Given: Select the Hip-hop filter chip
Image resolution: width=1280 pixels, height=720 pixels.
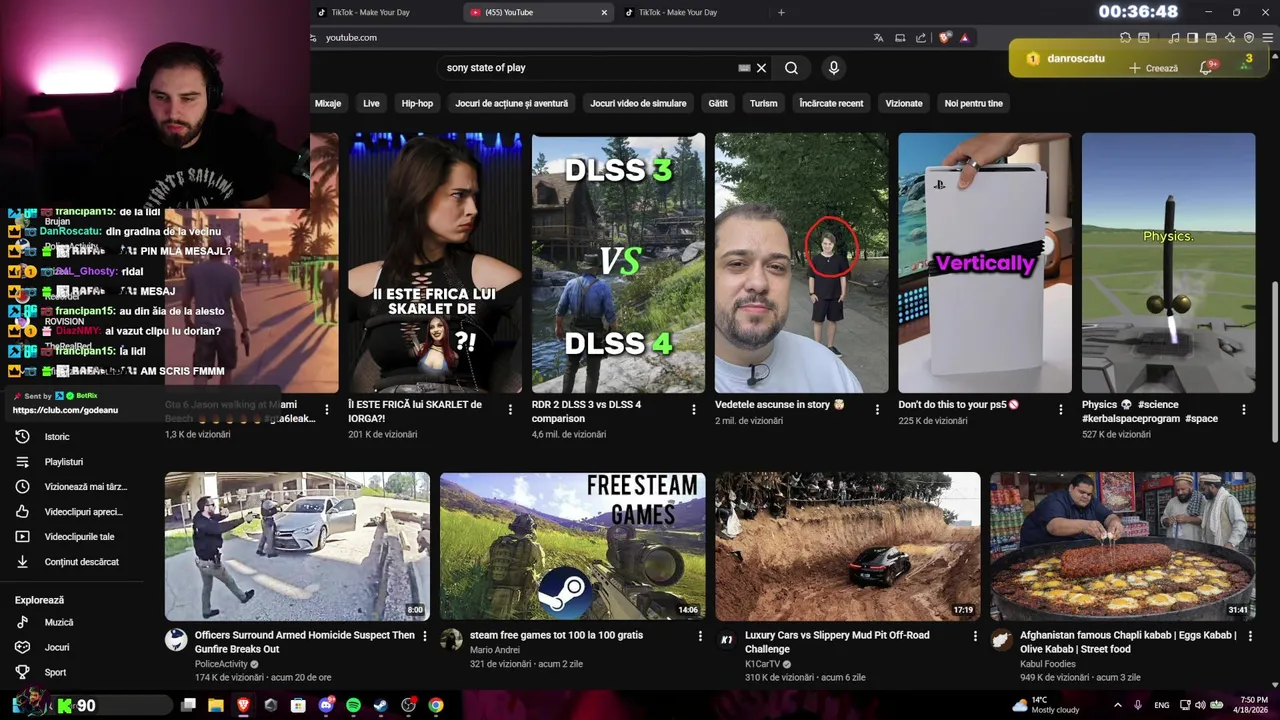Looking at the screenshot, I should click(417, 103).
